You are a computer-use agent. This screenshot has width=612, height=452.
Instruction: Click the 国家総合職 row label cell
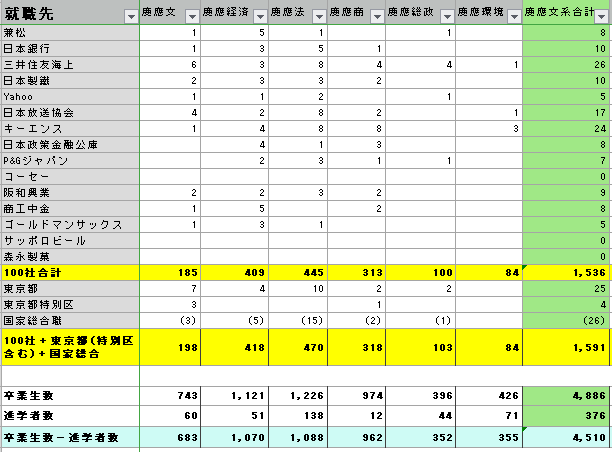click(69, 321)
